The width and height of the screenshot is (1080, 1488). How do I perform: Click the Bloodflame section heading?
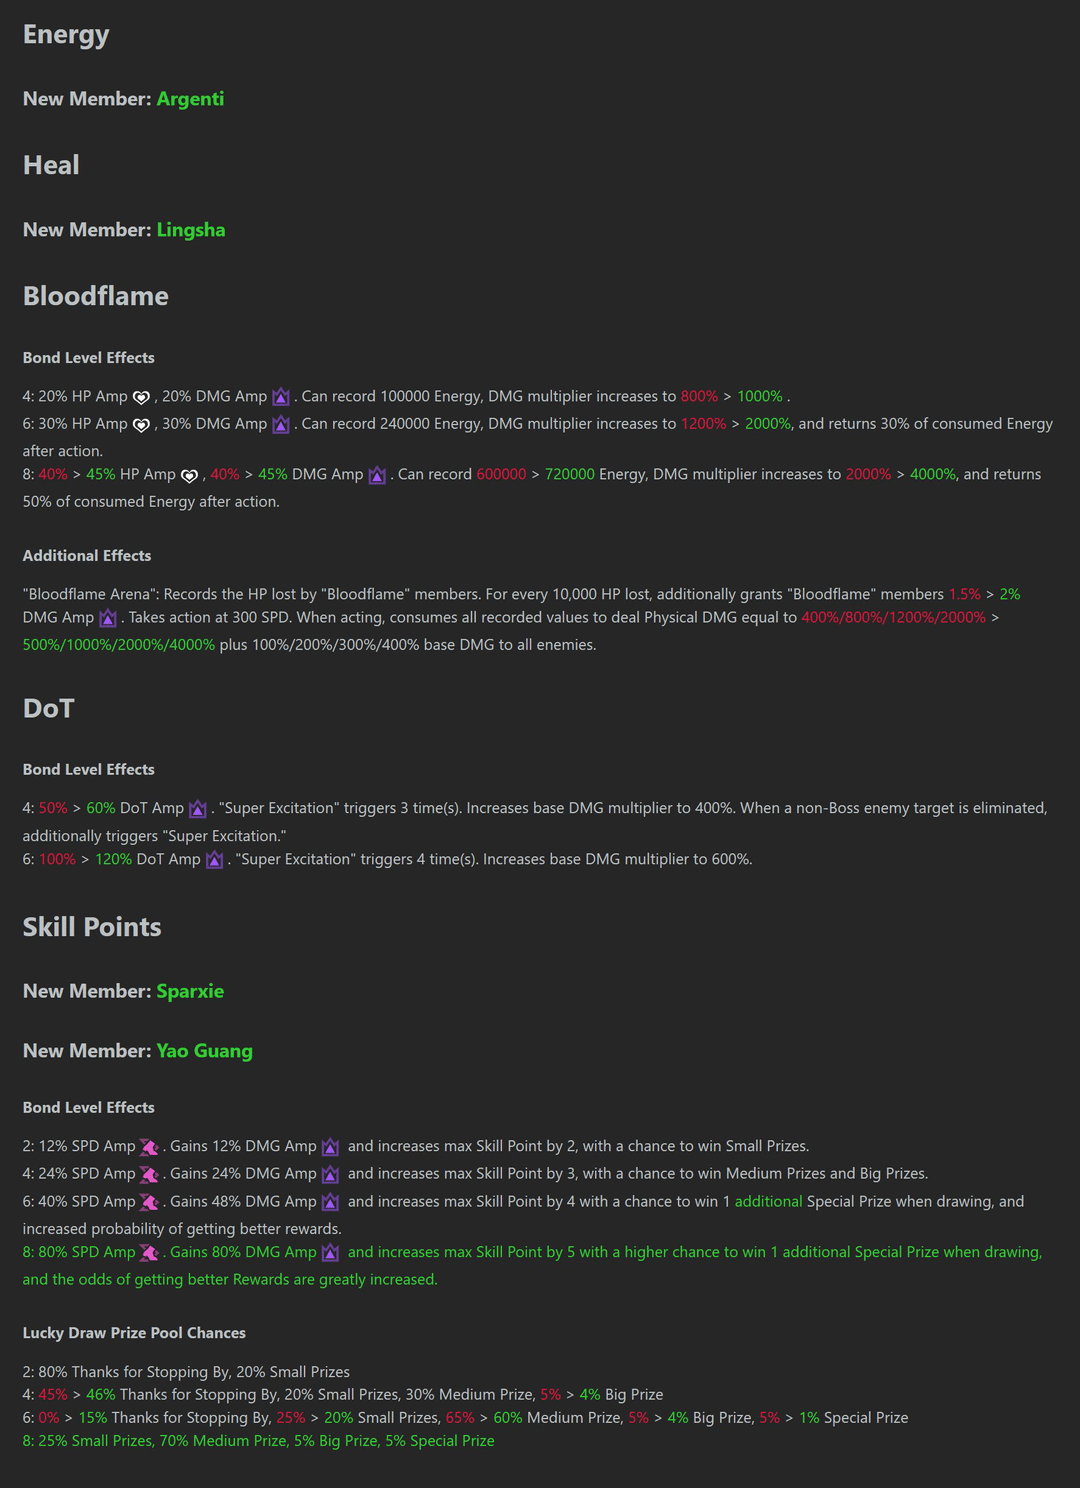click(x=96, y=296)
